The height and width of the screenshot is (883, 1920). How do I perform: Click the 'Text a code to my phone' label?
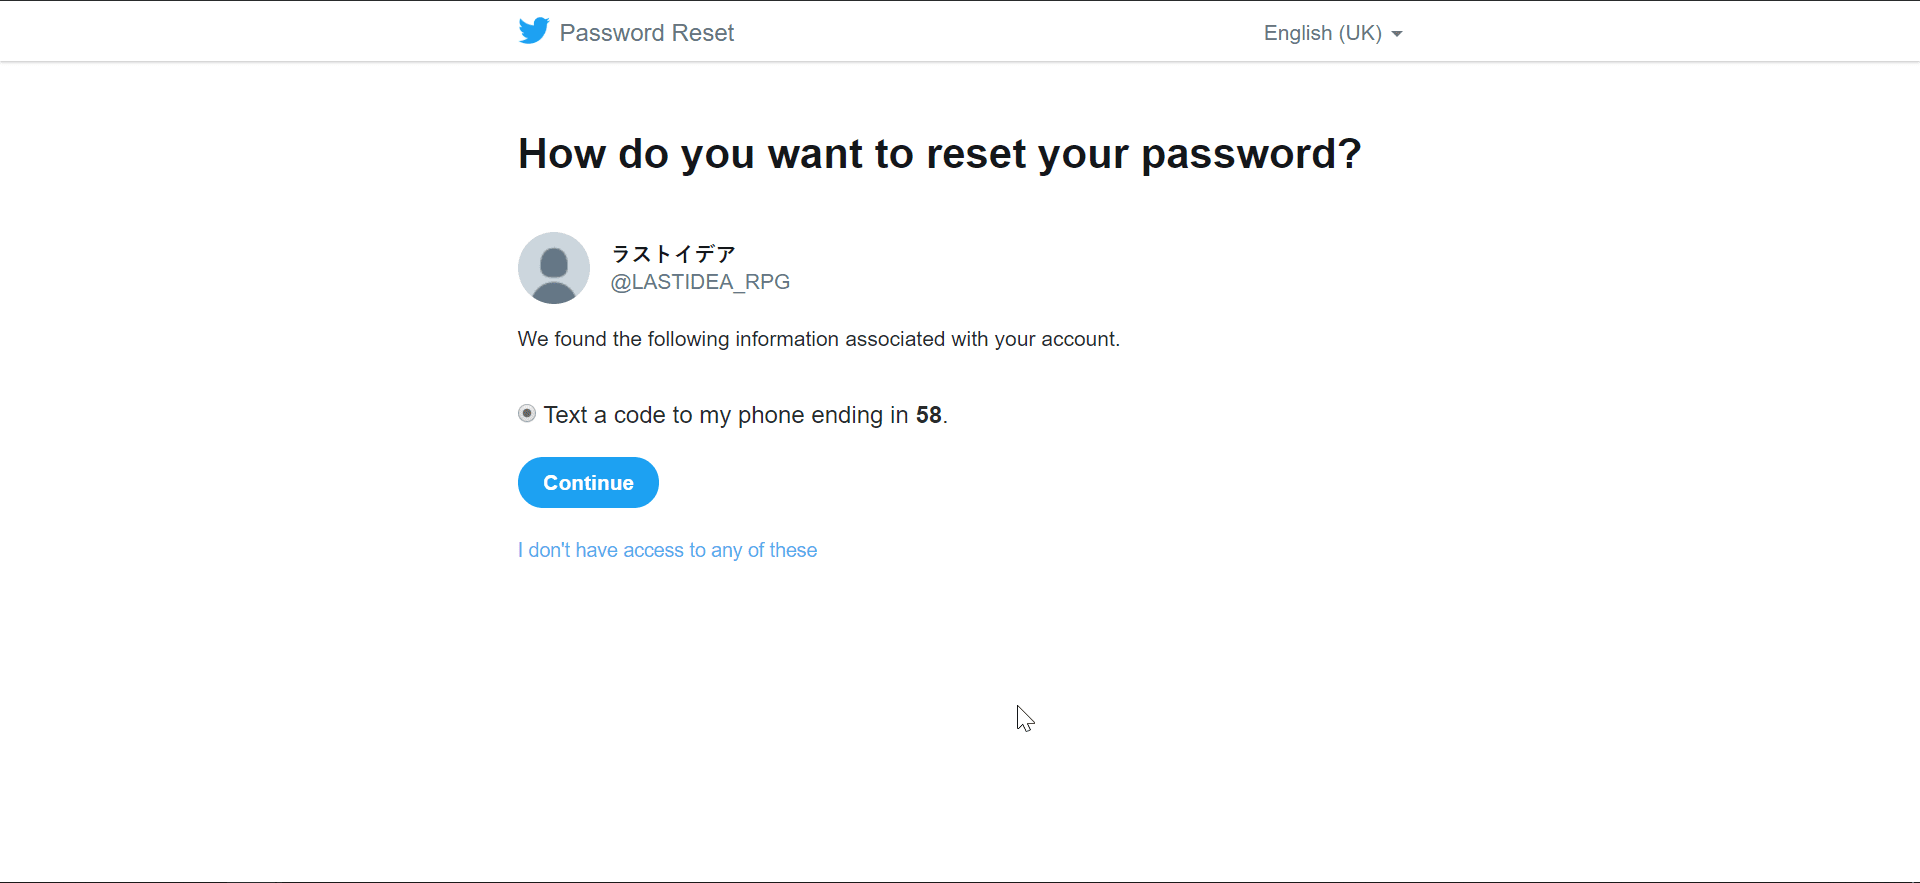(x=640, y=415)
